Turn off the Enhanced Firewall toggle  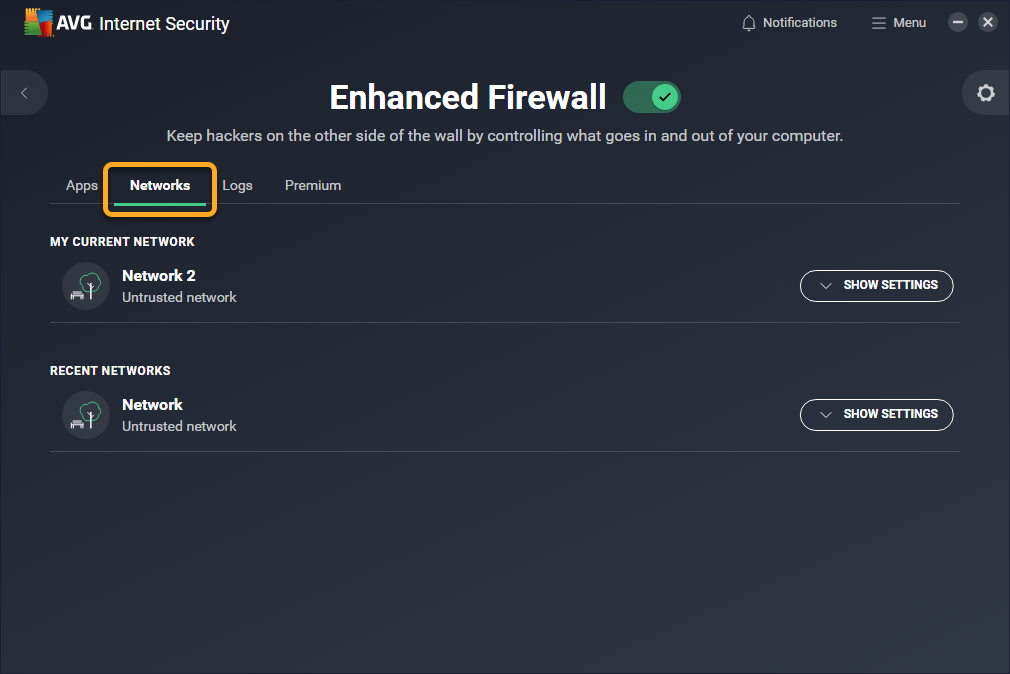coord(652,97)
